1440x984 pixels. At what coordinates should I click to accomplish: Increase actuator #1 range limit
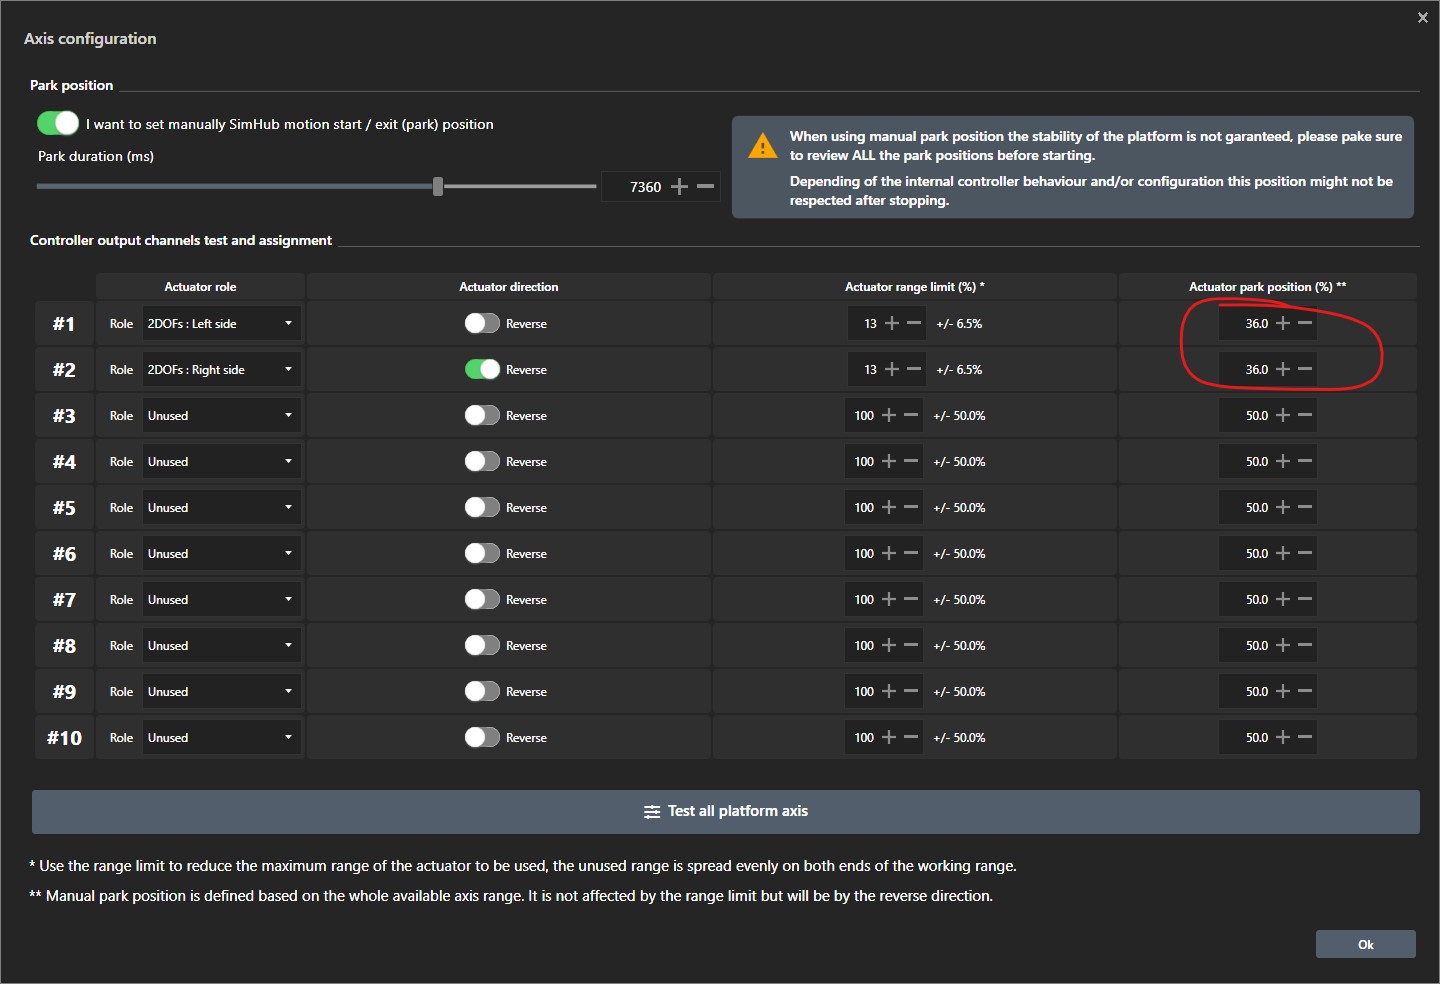pos(892,324)
